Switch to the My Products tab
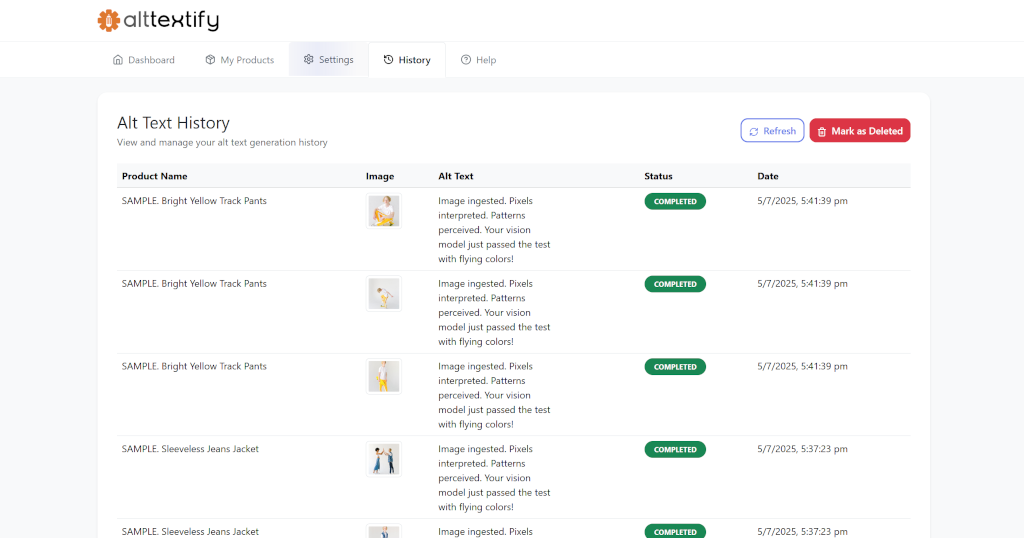The image size is (1024, 538). tap(240, 59)
